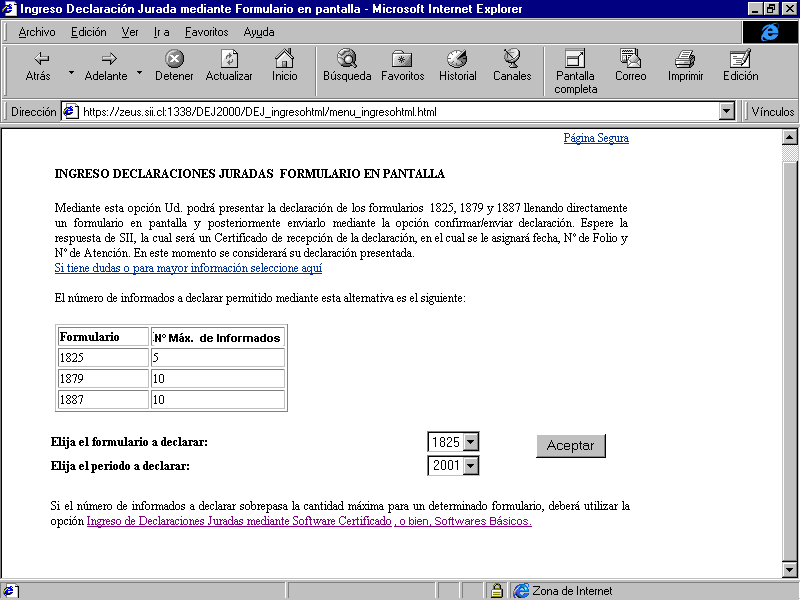Open the Canales panel

pyautogui.click(x=512, y=66)
